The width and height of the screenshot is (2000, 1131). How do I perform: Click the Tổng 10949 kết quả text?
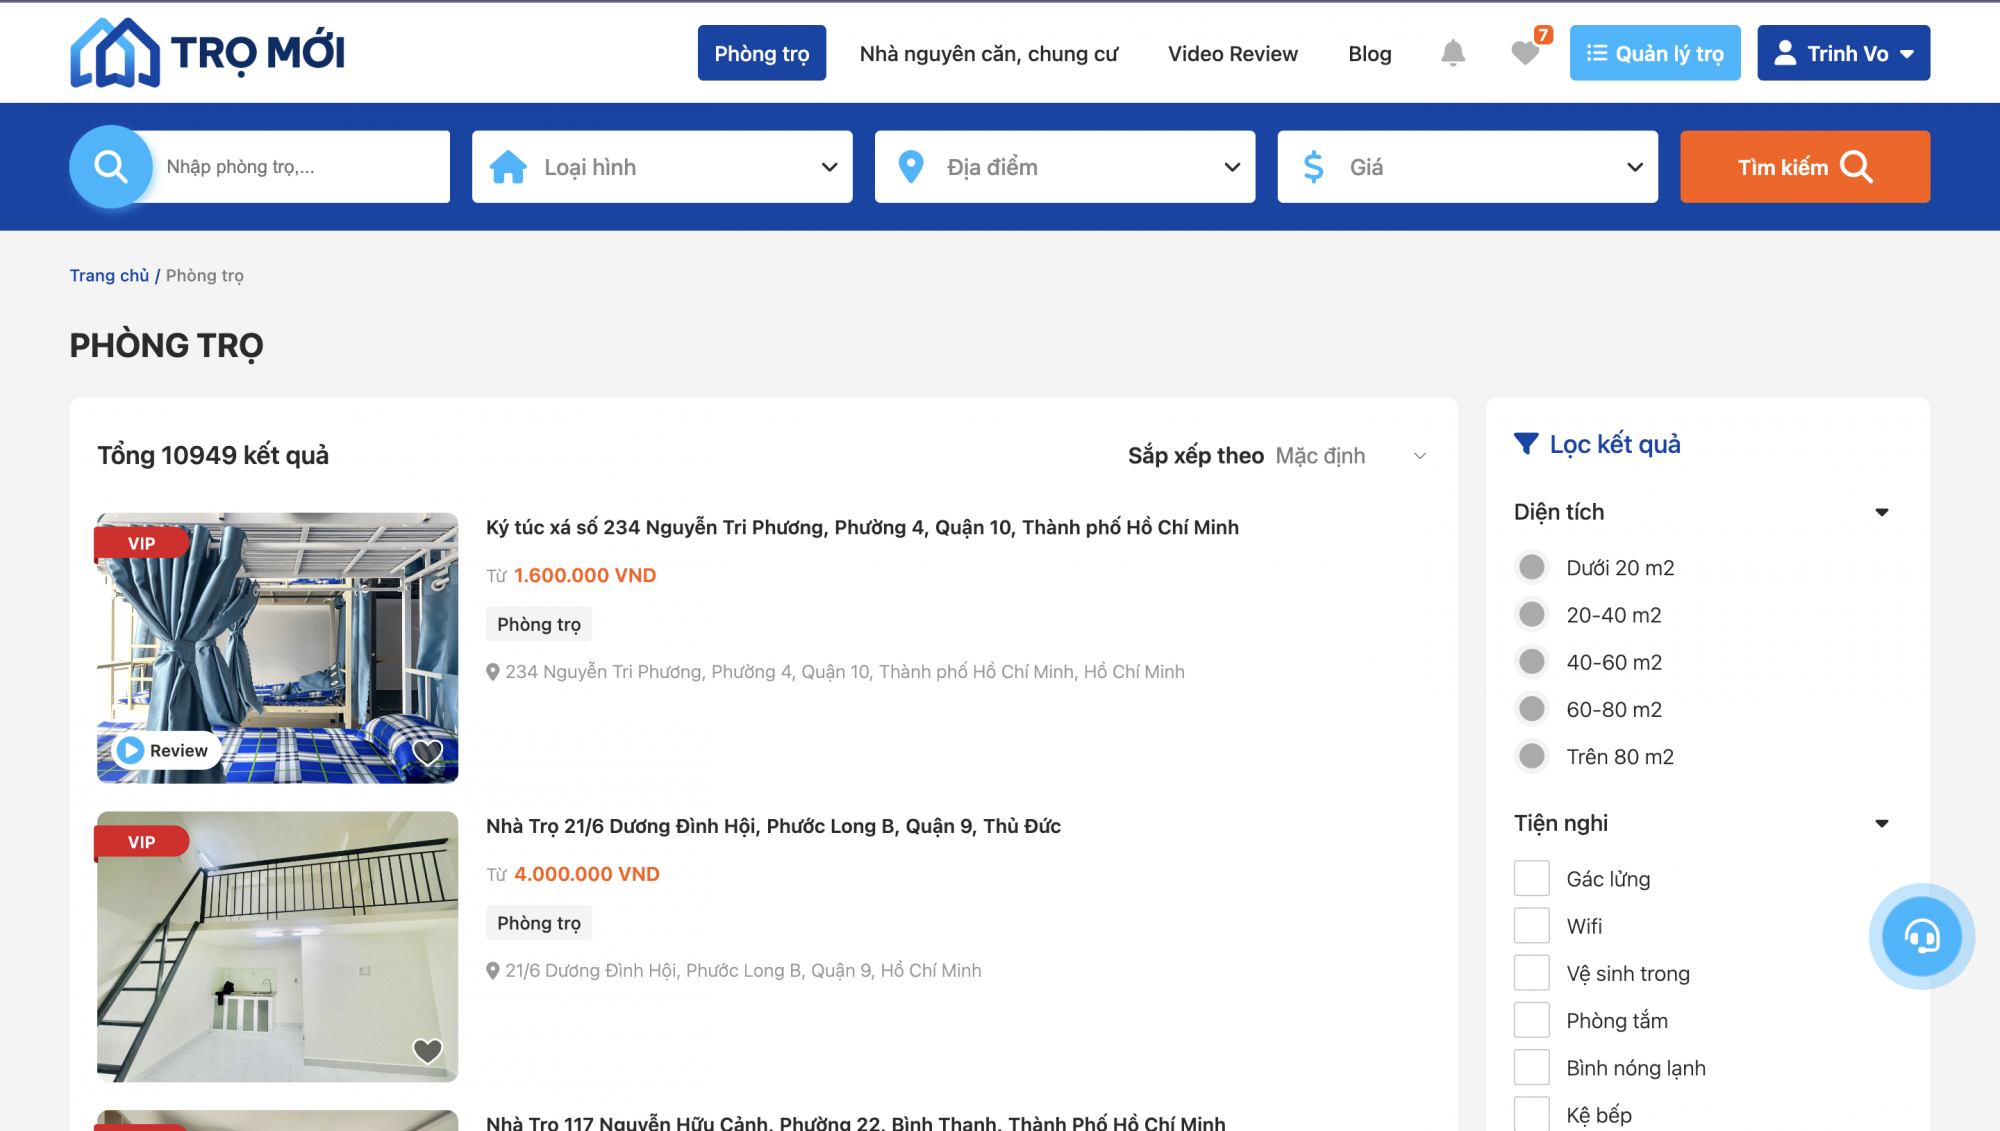213,455
